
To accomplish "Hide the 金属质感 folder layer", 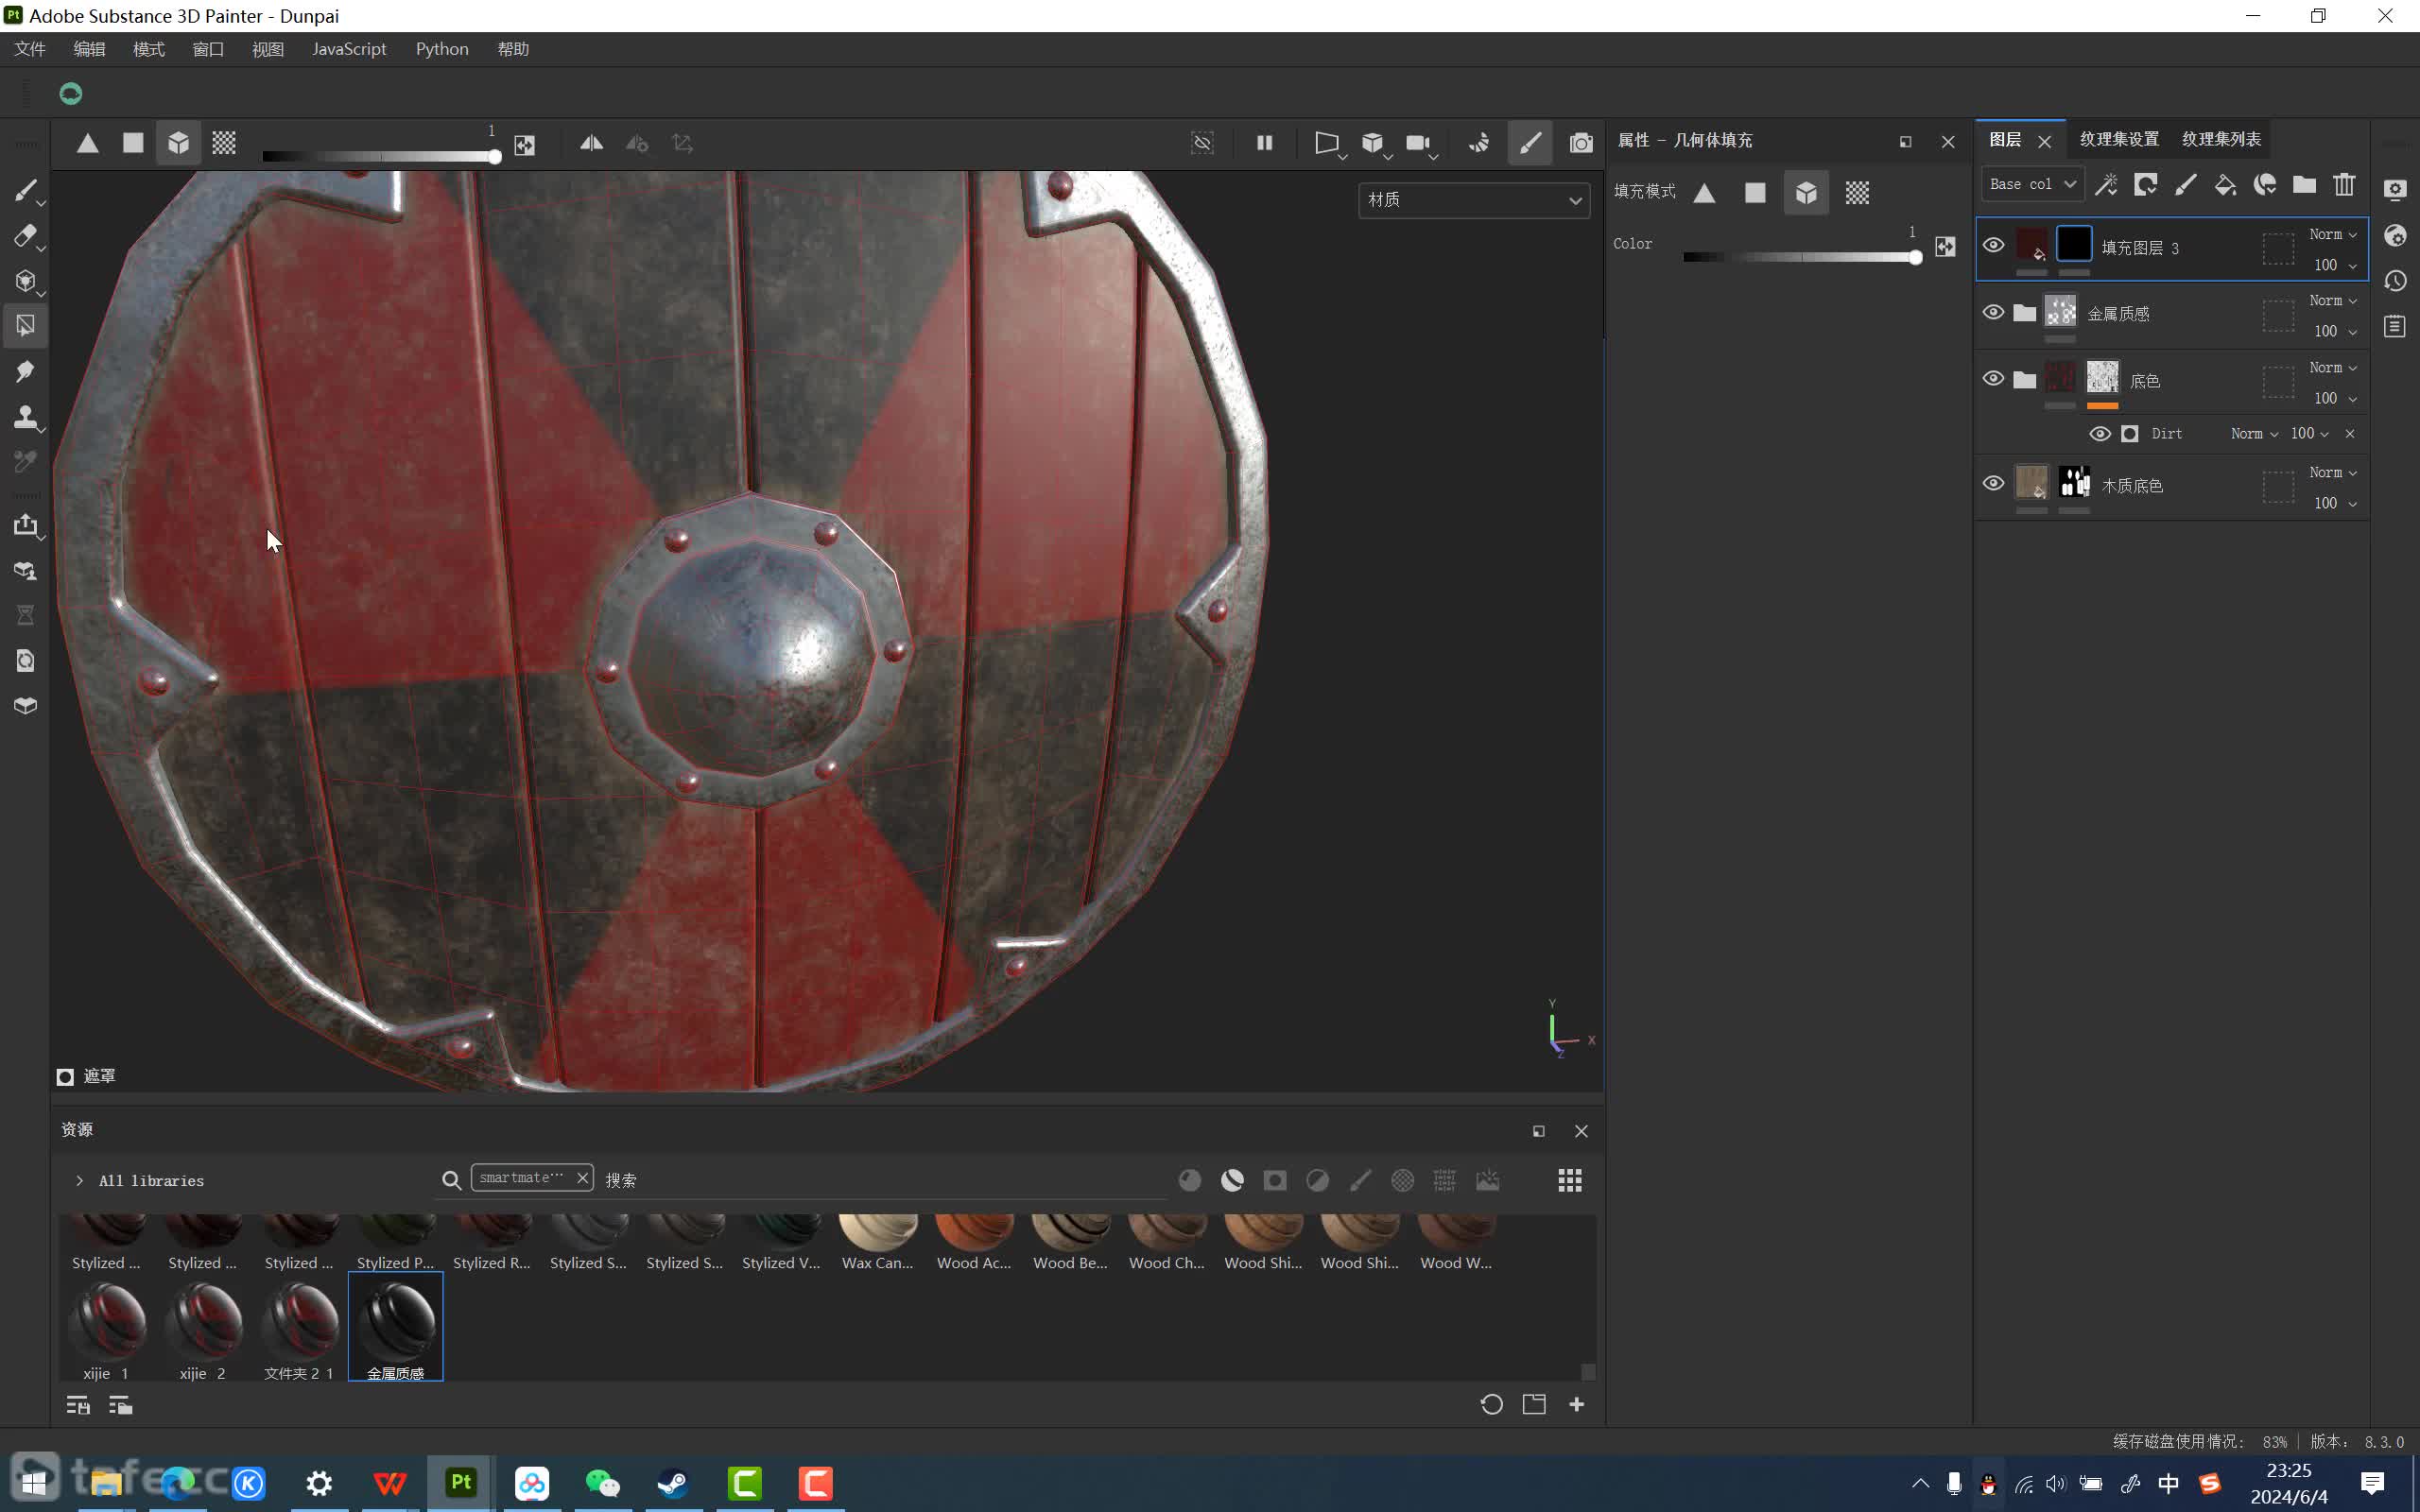I will (x=1993, y=312).
